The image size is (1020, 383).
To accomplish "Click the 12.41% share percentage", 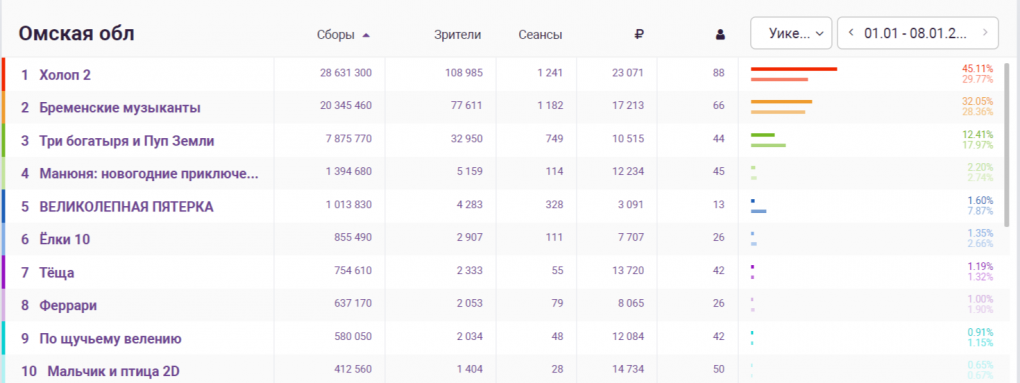I will [978, 135].
